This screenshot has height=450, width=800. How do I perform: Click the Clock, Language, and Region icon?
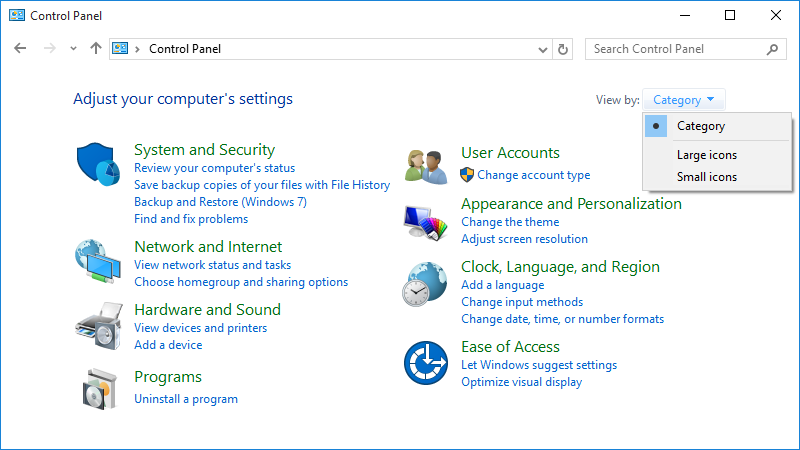point(425,284)
